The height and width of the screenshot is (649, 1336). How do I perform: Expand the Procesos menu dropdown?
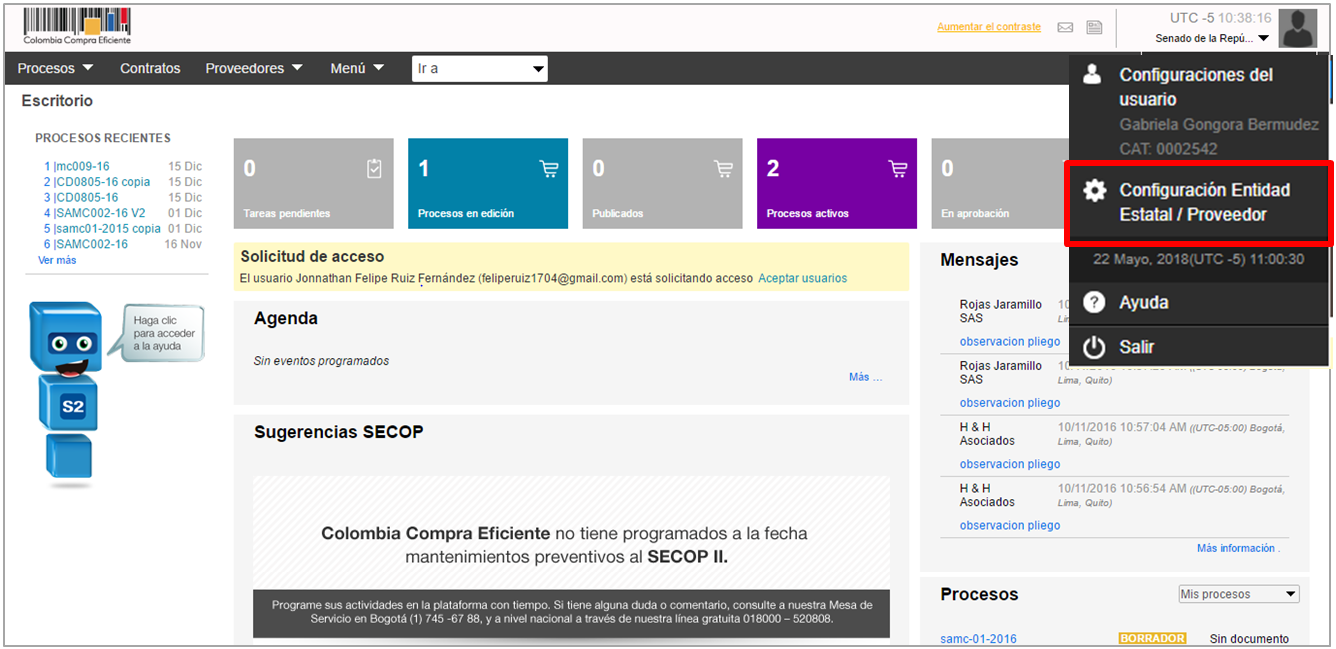pyautogui.click(x=56, y=69)
